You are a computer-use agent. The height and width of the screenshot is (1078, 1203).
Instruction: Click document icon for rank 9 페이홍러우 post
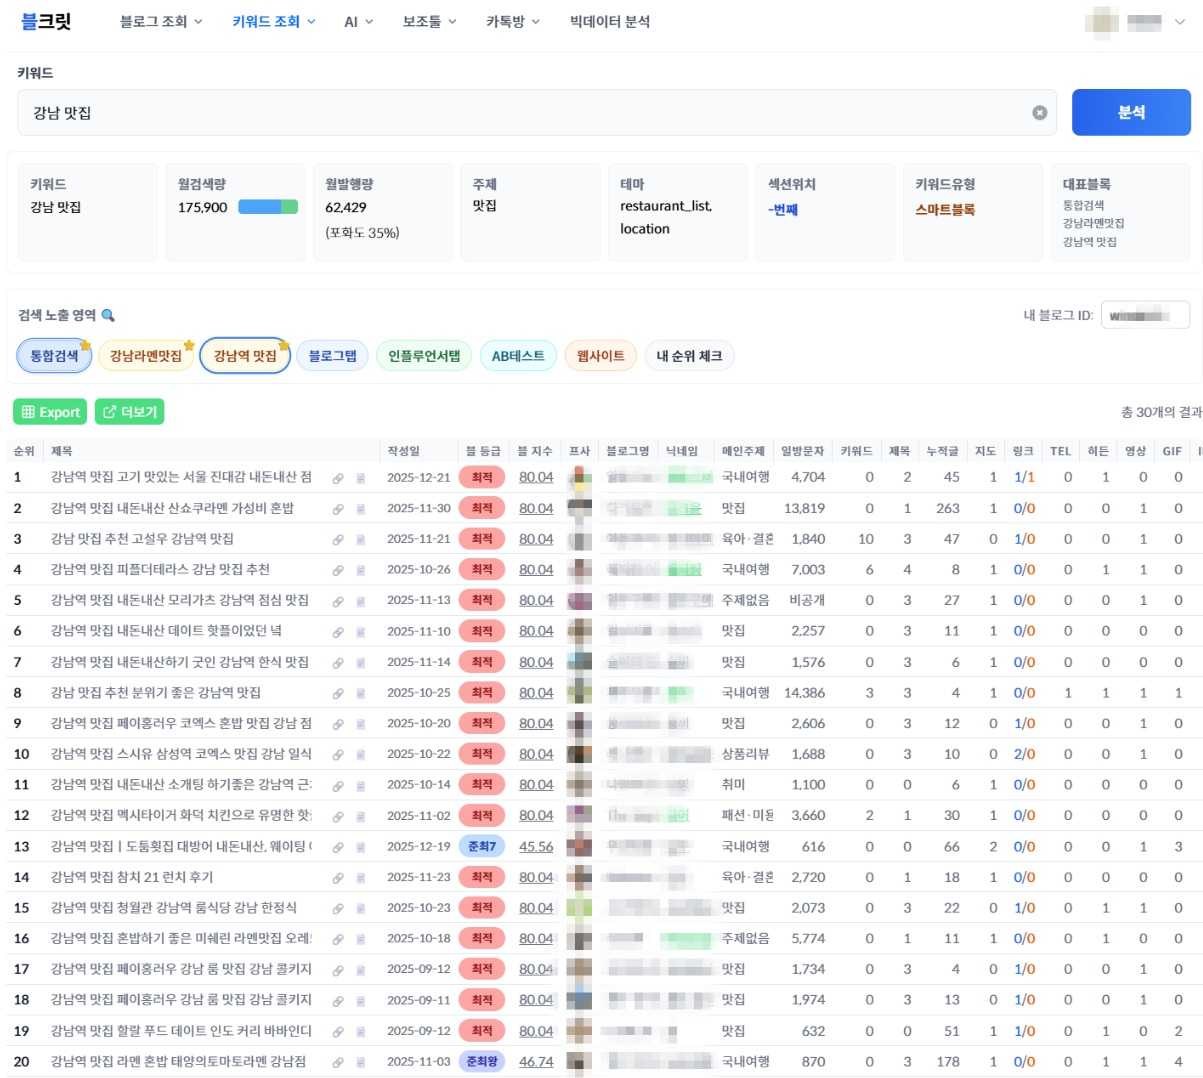click(361, 725)
